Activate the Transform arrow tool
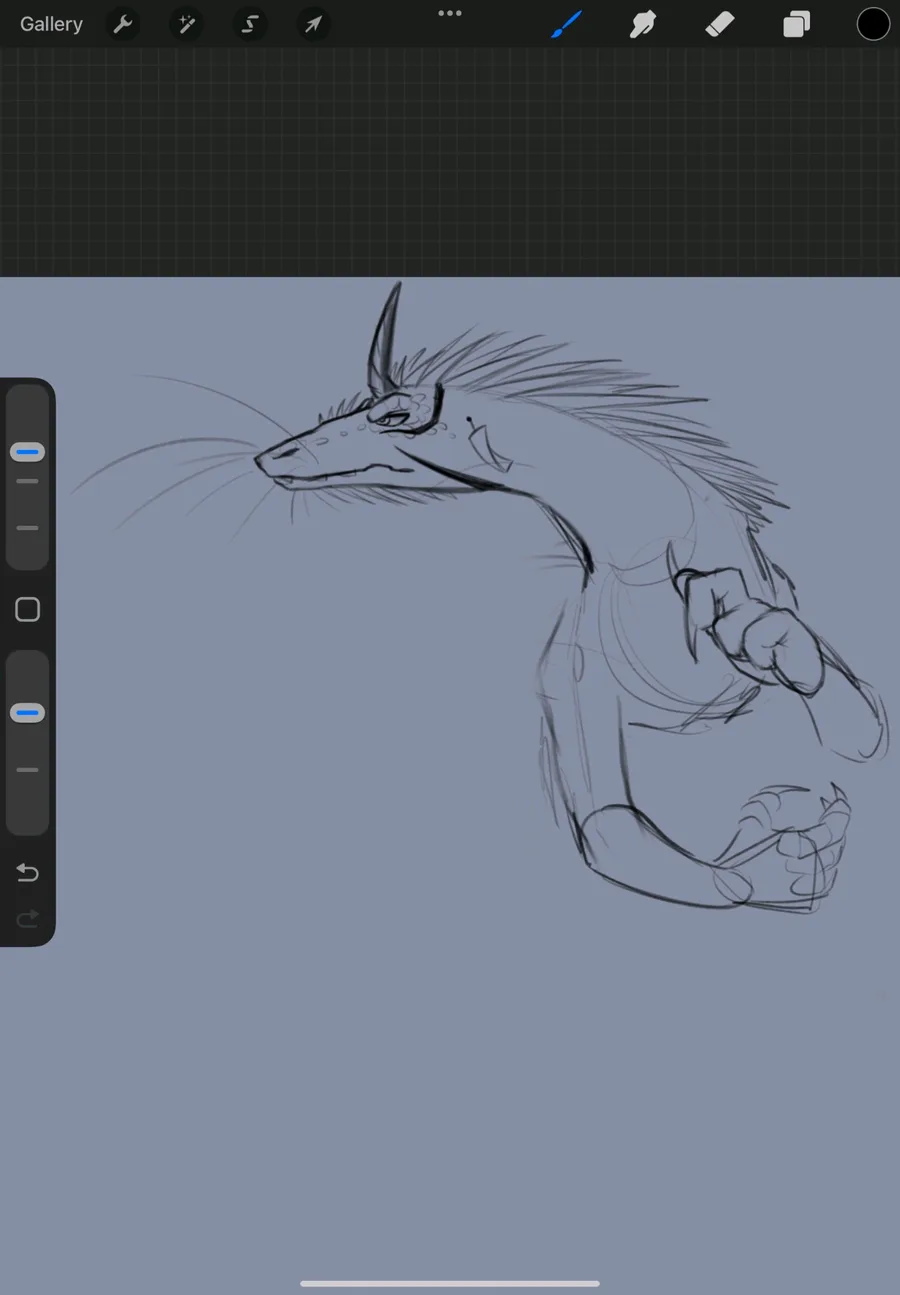The width and height of the screenshot is (900, 1295). 313,24
